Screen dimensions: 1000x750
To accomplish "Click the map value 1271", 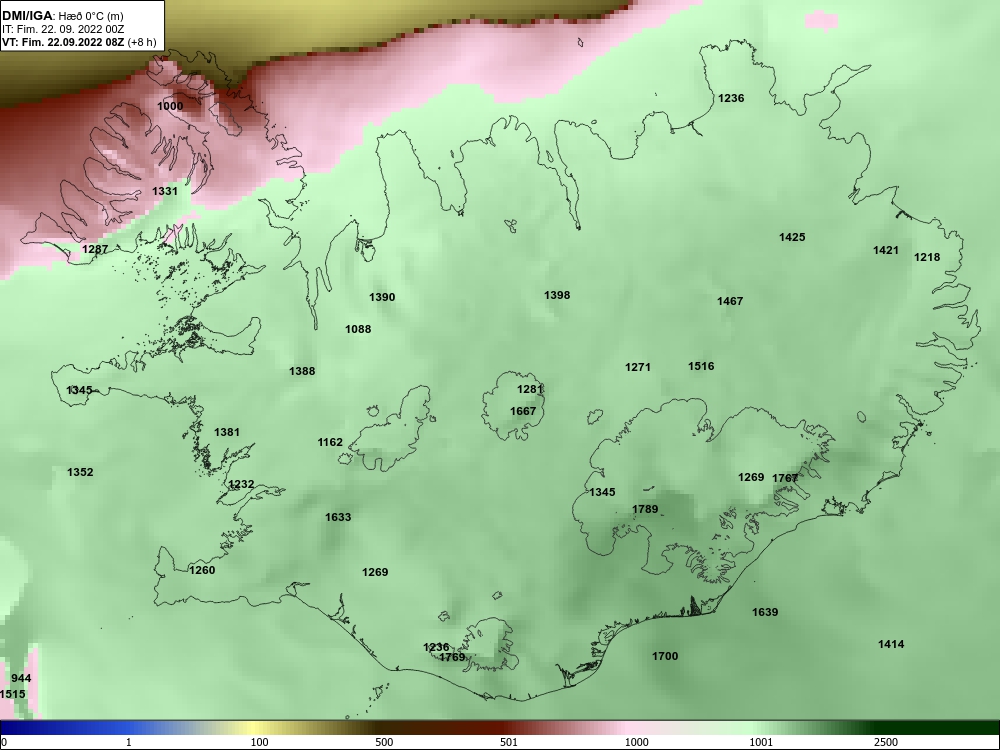I will pos(638,367).
